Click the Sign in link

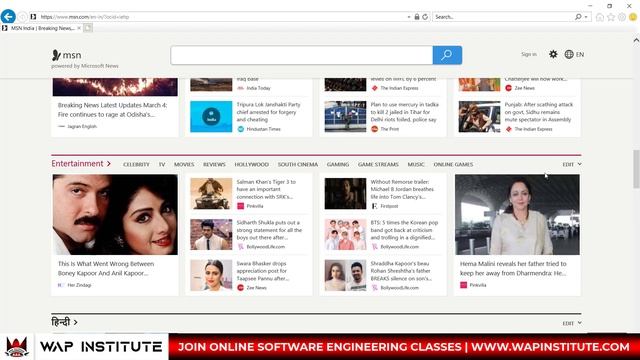tap(529, 54)
